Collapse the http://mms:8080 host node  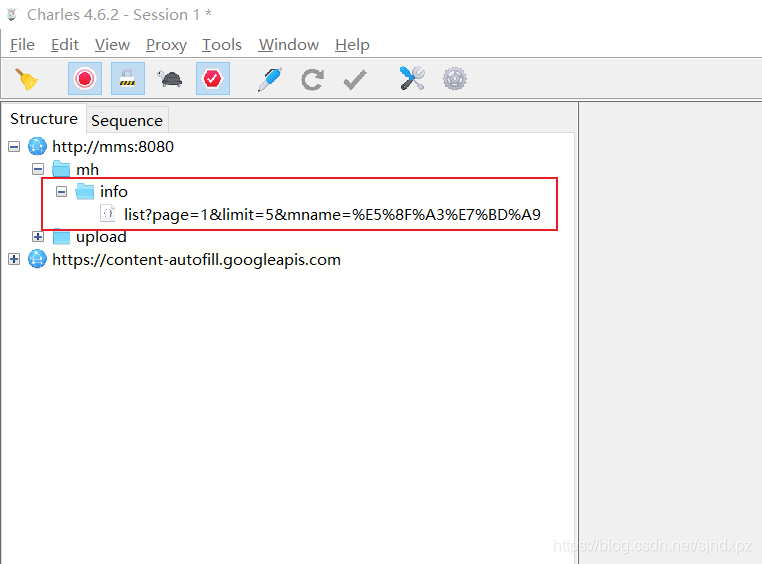pos(14,146)
